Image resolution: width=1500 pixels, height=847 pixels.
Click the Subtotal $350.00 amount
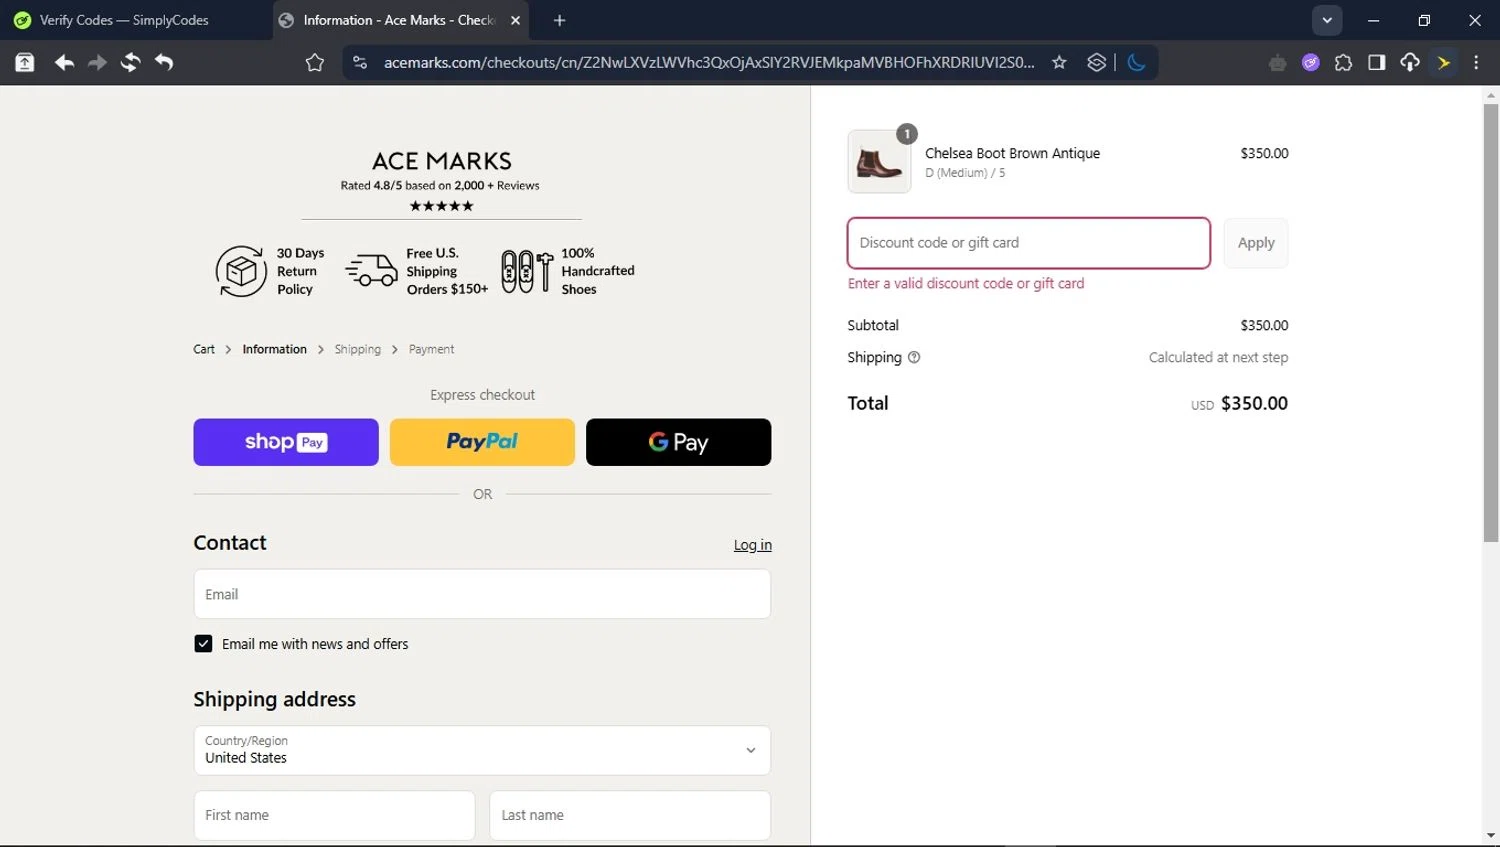pyautogui.click(x=1264, y=325)
